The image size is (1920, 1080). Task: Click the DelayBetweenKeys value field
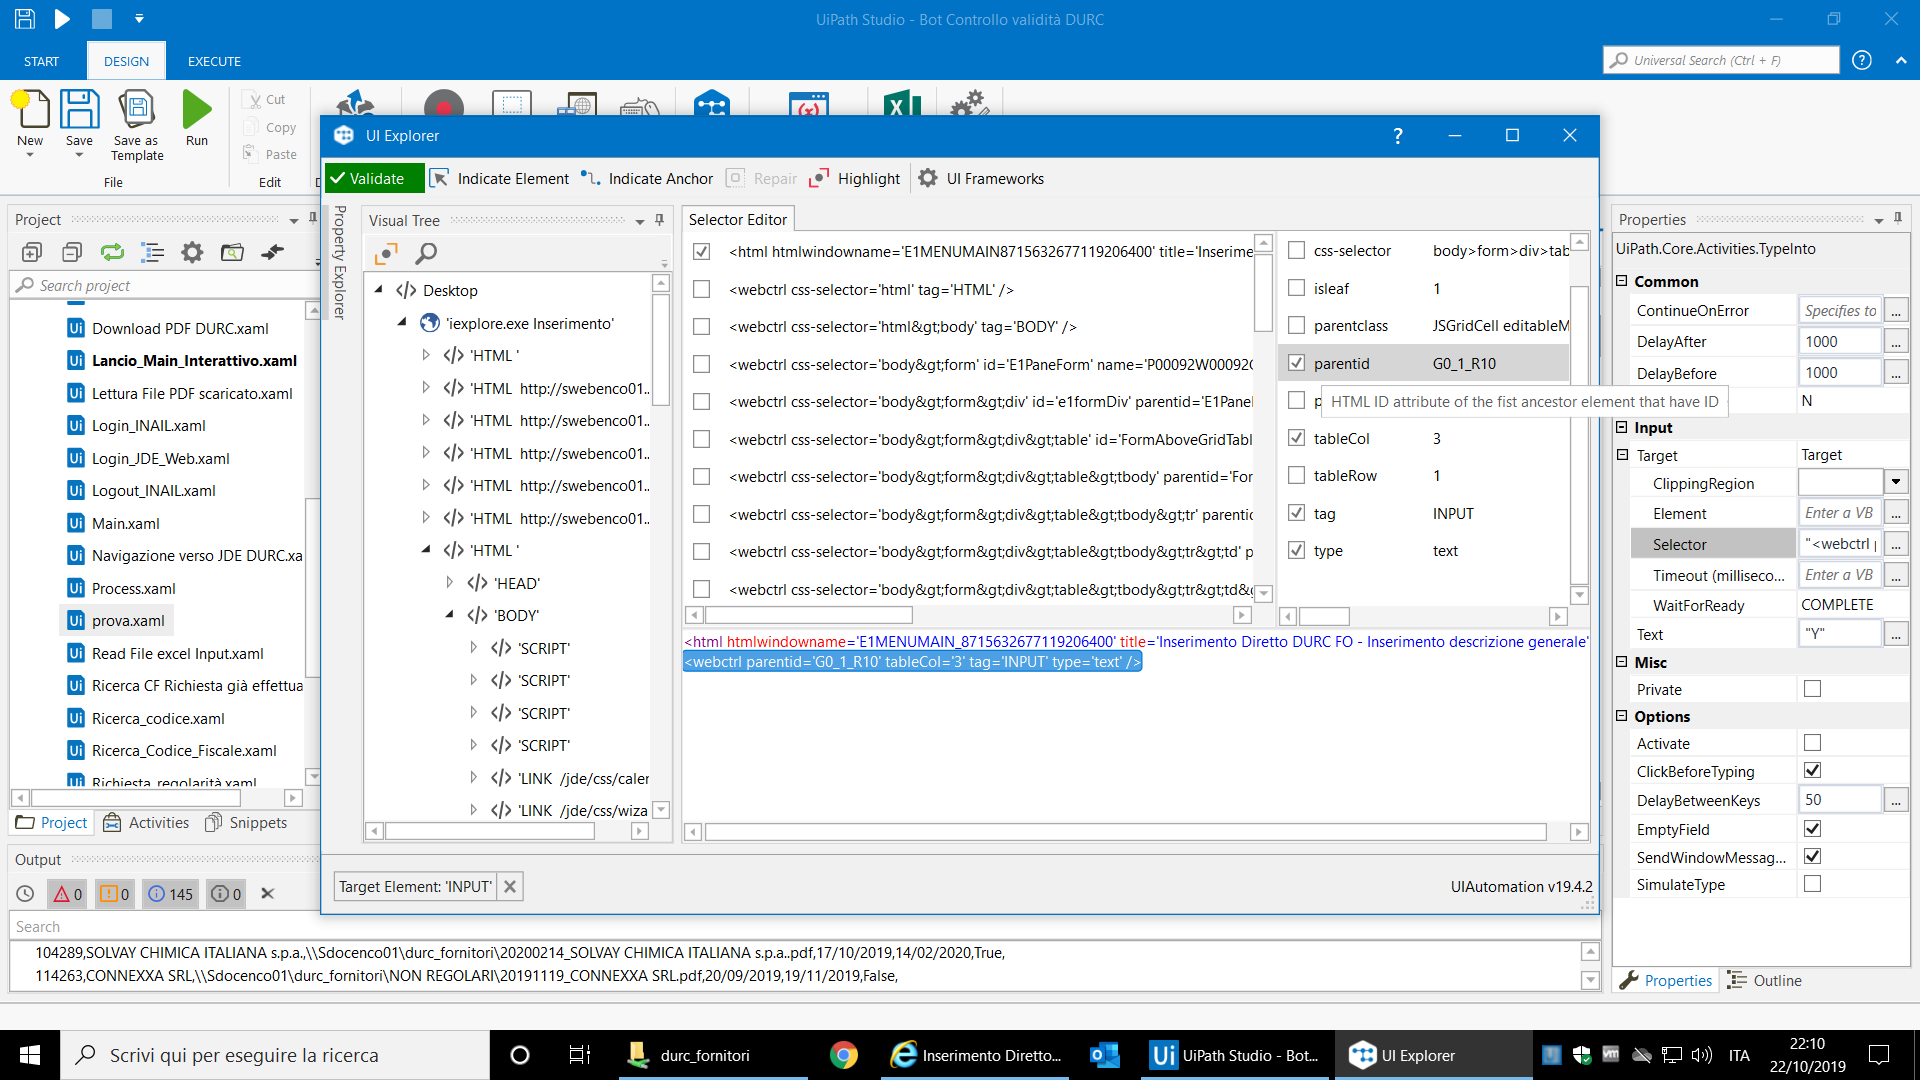click(1838, 800)
